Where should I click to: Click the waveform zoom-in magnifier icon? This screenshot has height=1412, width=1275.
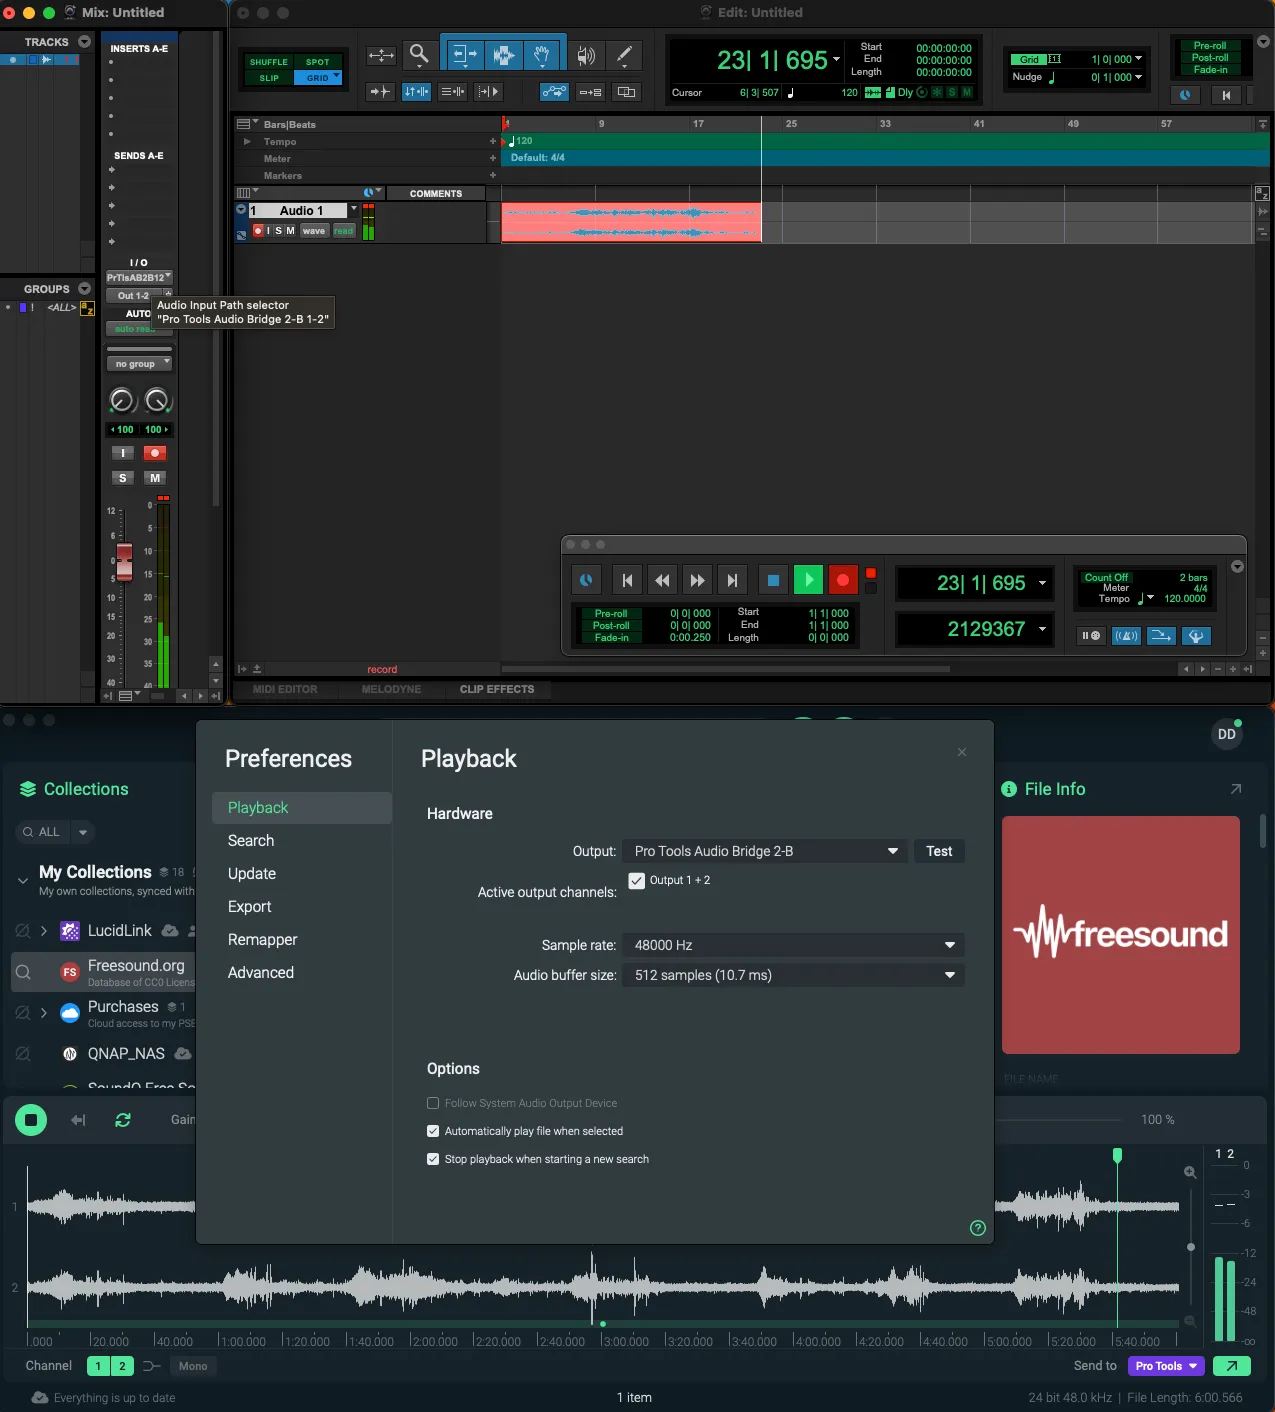click(1190, 1172)
